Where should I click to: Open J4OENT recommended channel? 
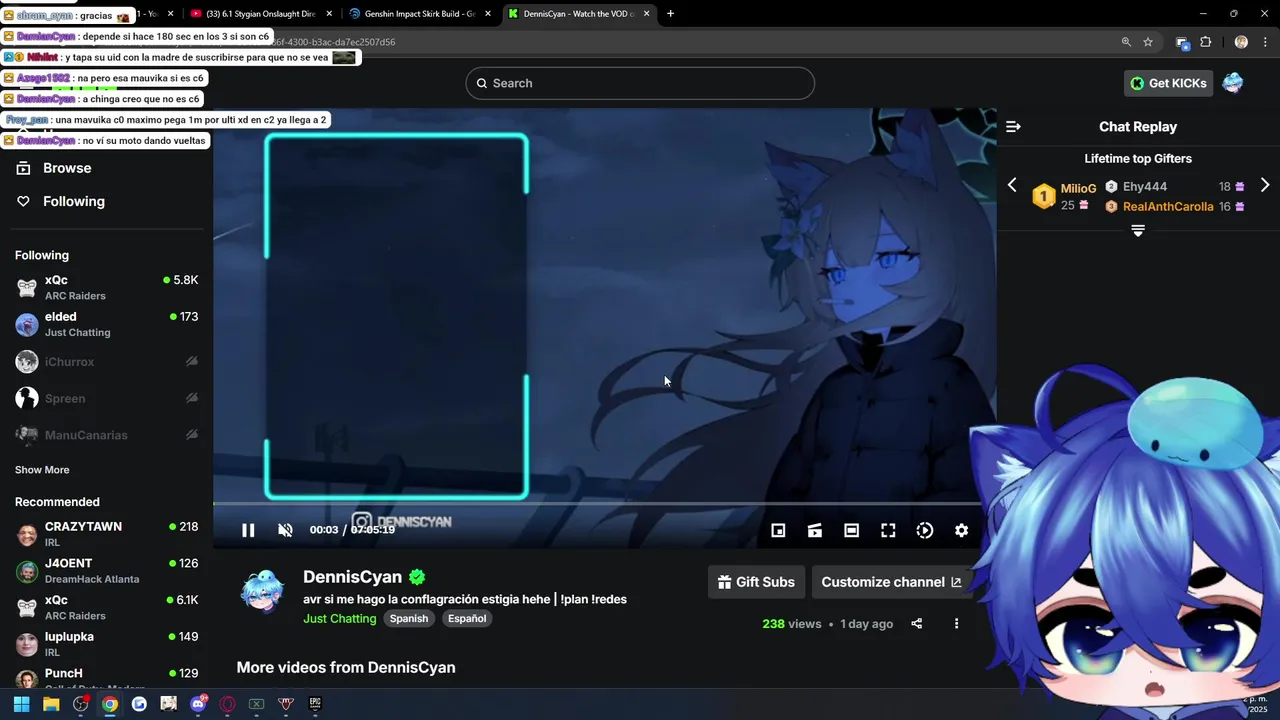click(x=106, y=571)
